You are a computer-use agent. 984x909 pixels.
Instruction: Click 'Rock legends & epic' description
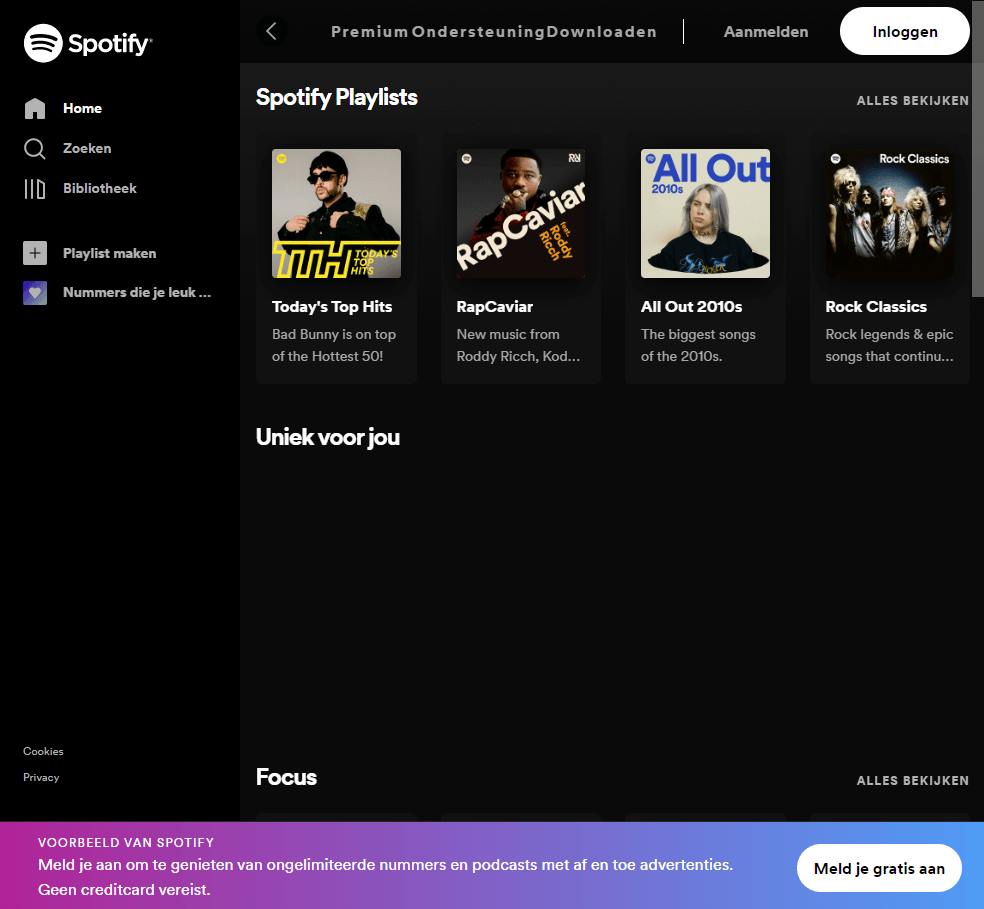(x=890, y=345)
